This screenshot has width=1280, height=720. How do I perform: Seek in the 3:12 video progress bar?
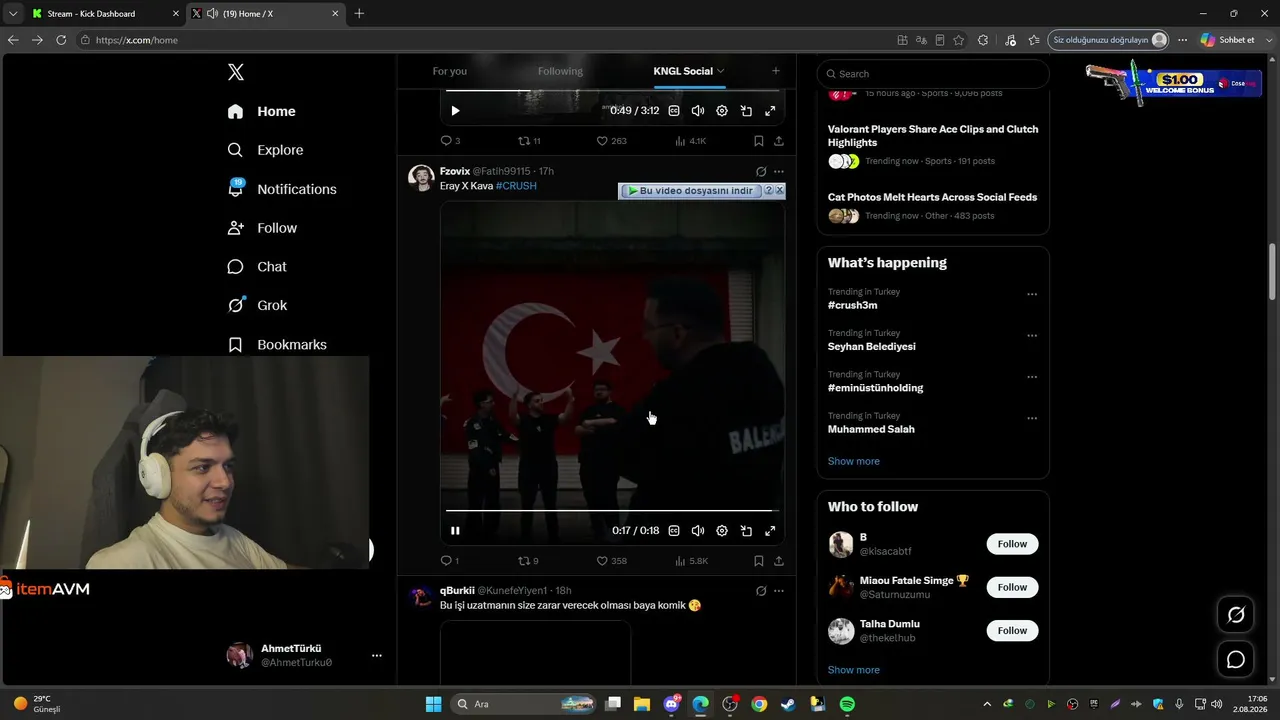pos(612,92)
